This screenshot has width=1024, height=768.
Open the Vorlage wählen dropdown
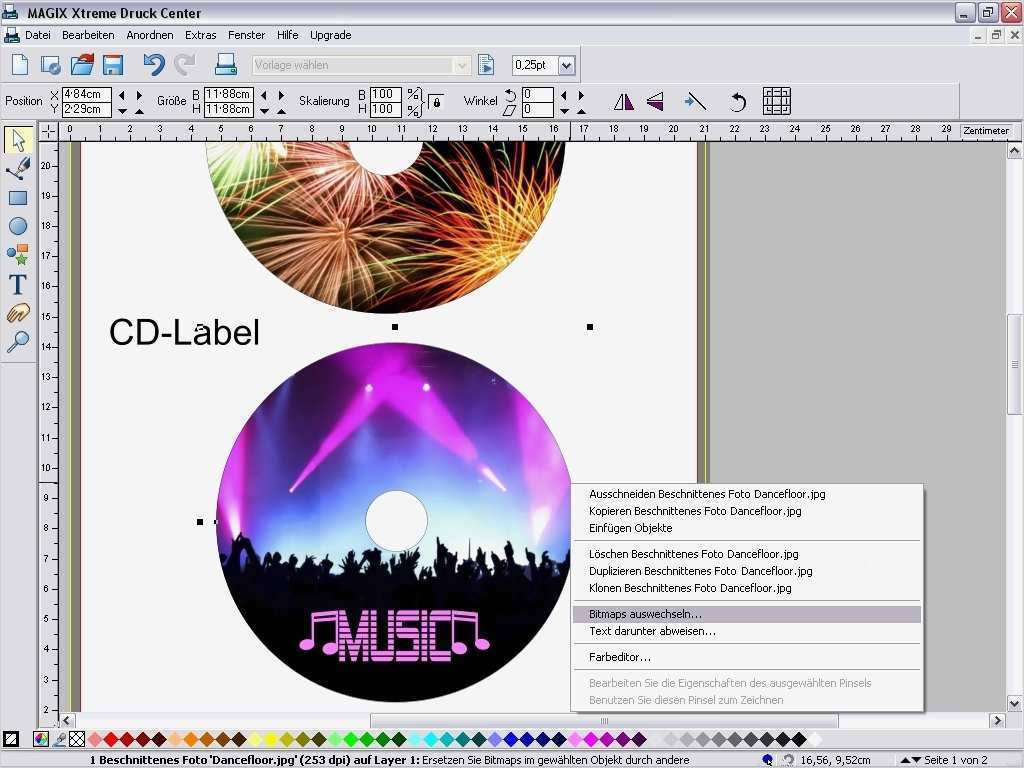(x=461, y=65)
